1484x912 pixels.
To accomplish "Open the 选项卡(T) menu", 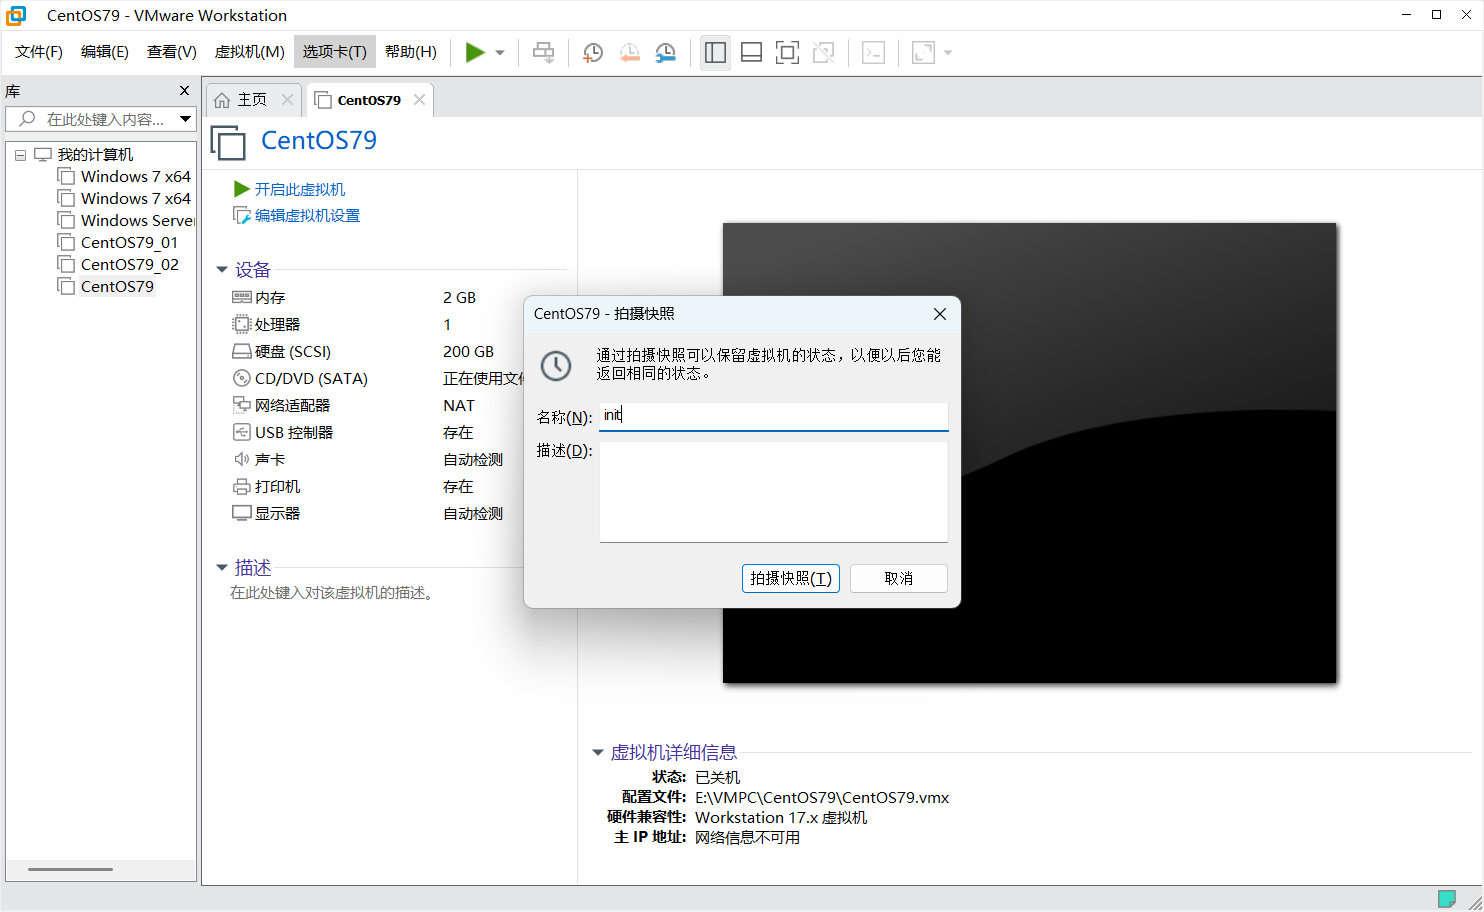I will (x=335, y=52).
